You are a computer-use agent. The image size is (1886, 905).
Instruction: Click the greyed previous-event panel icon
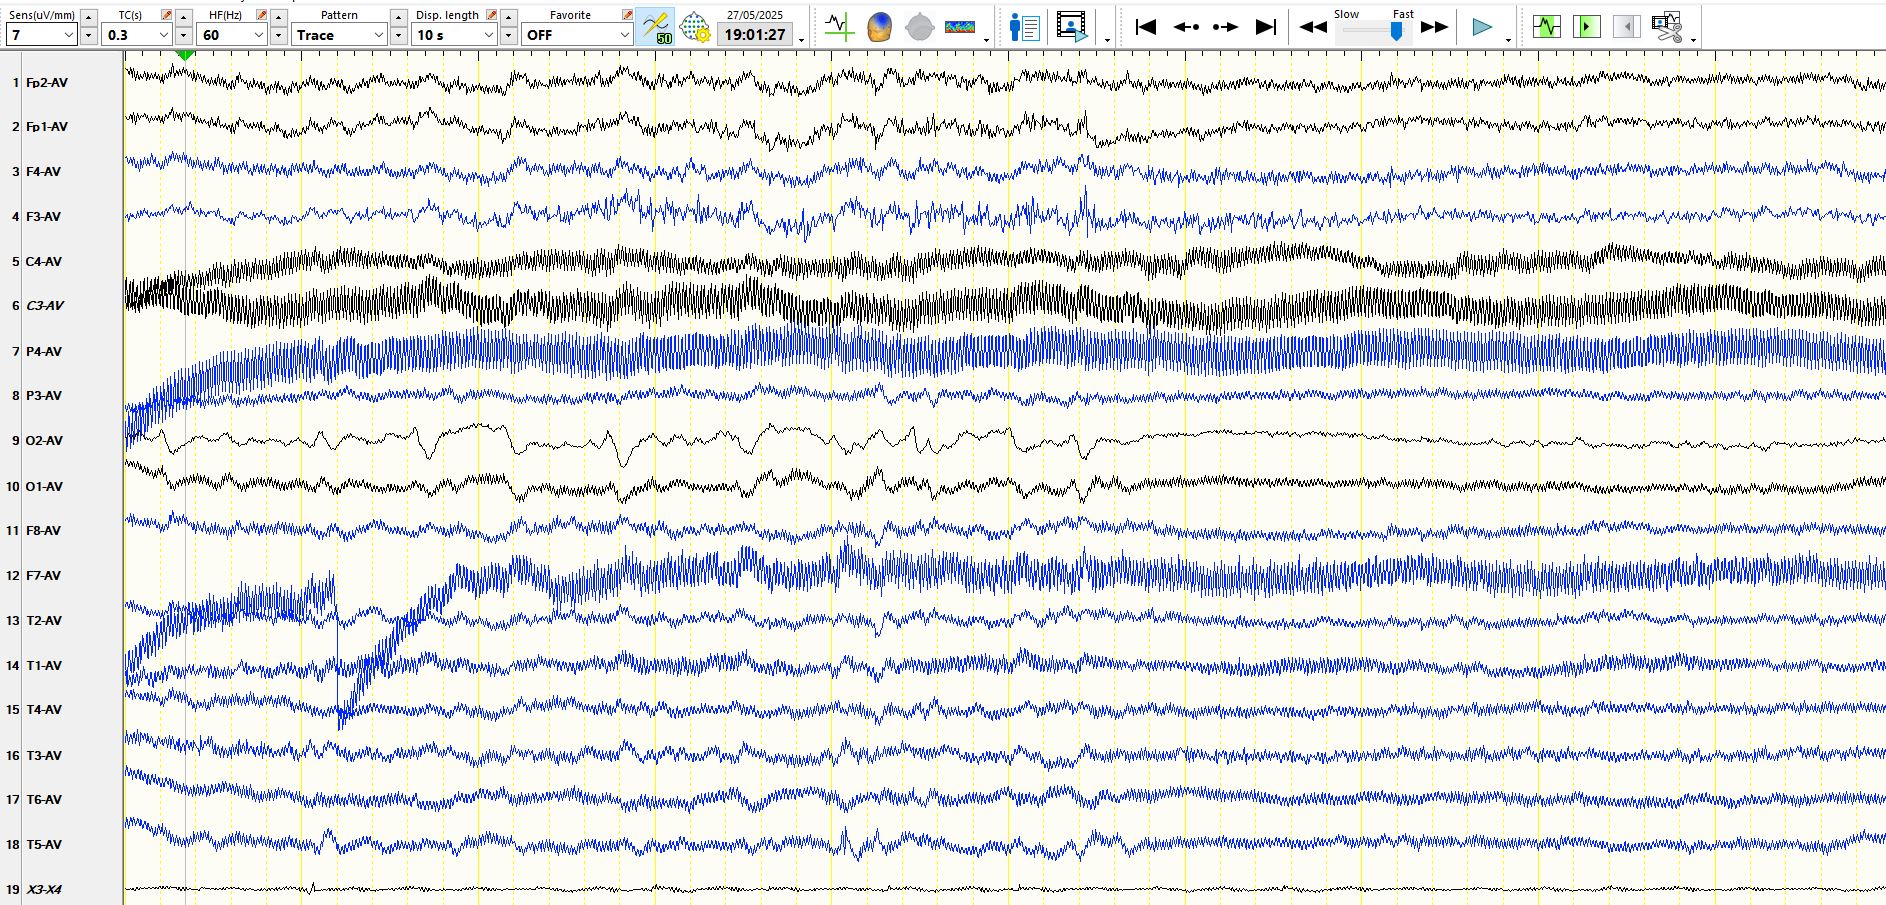[1626, 27]
